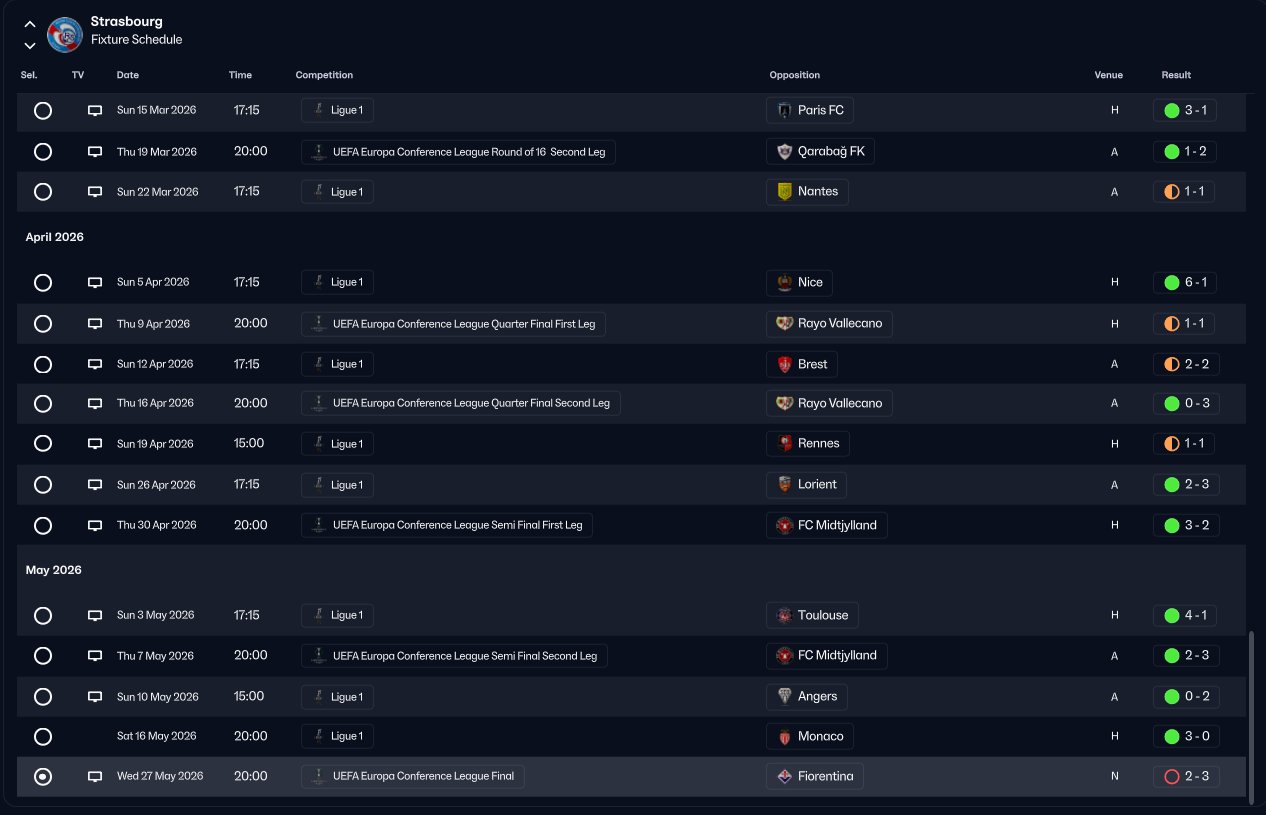The image size is (1266, 815).
Task: Open the FC Midtjylland opposition on 30 Apr
Action: (x=826, y=526)
